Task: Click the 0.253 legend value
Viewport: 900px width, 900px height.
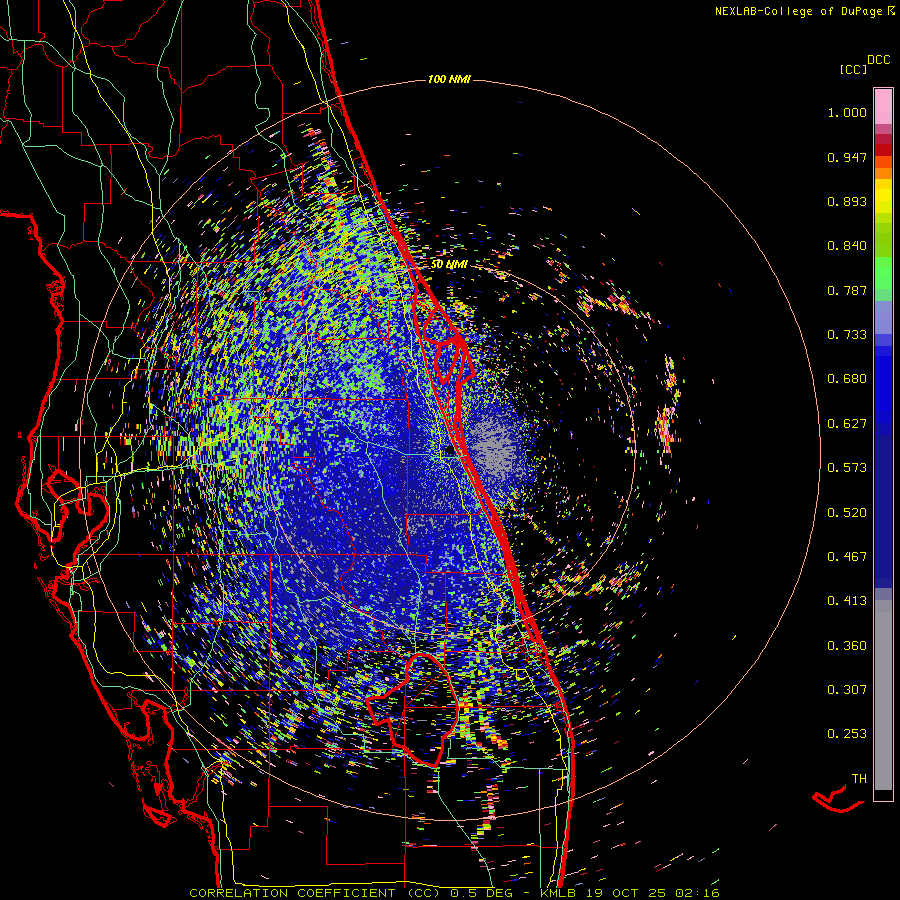Action: click(x=847, y=734)
